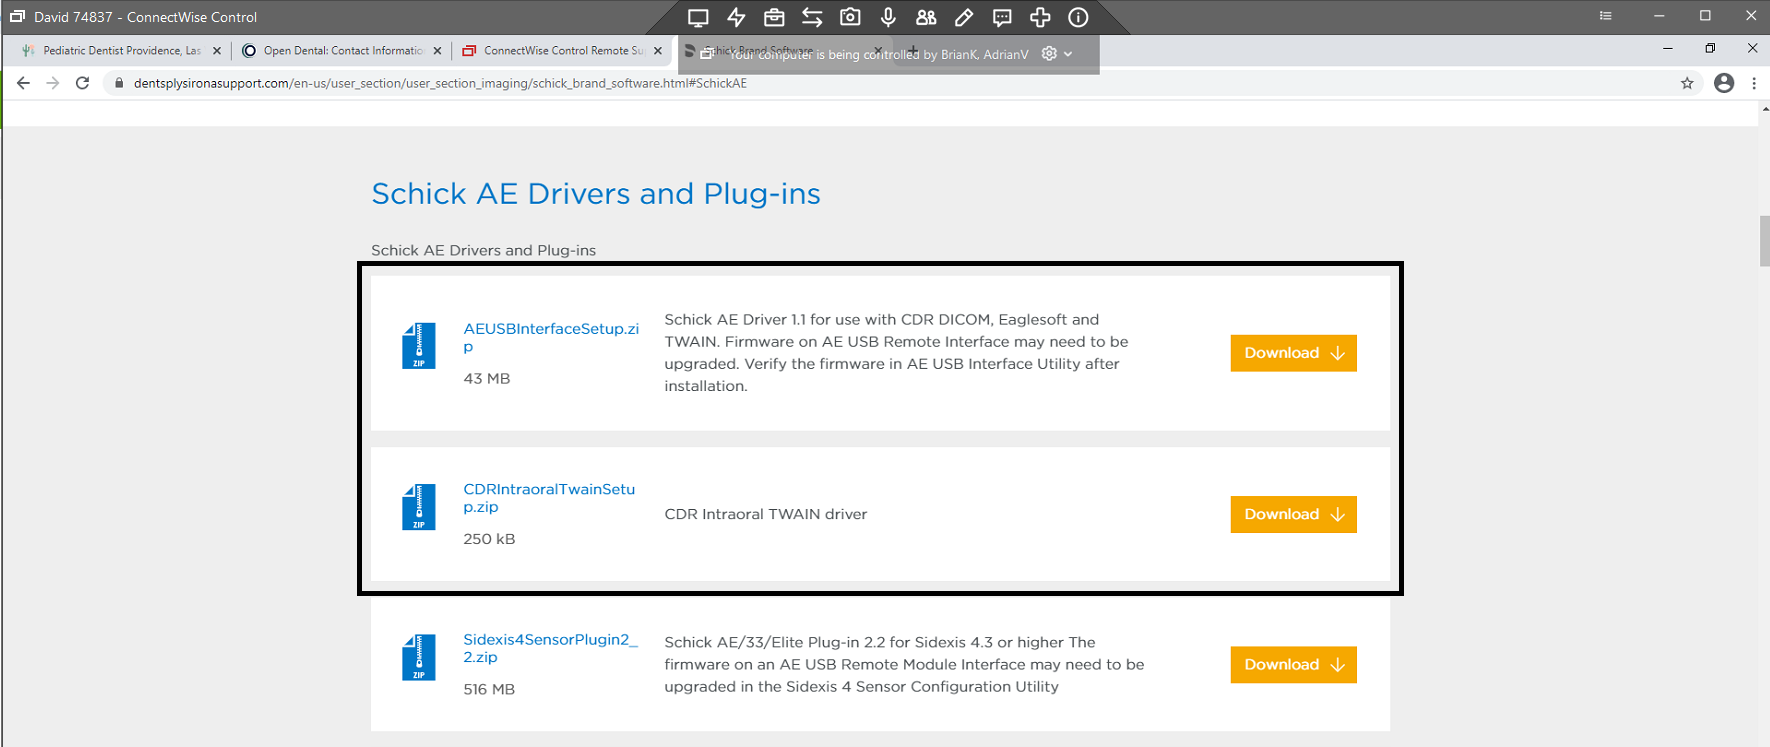Click the '516 MB' file size text
The image size is (1770, 747).
coord(489,689)
